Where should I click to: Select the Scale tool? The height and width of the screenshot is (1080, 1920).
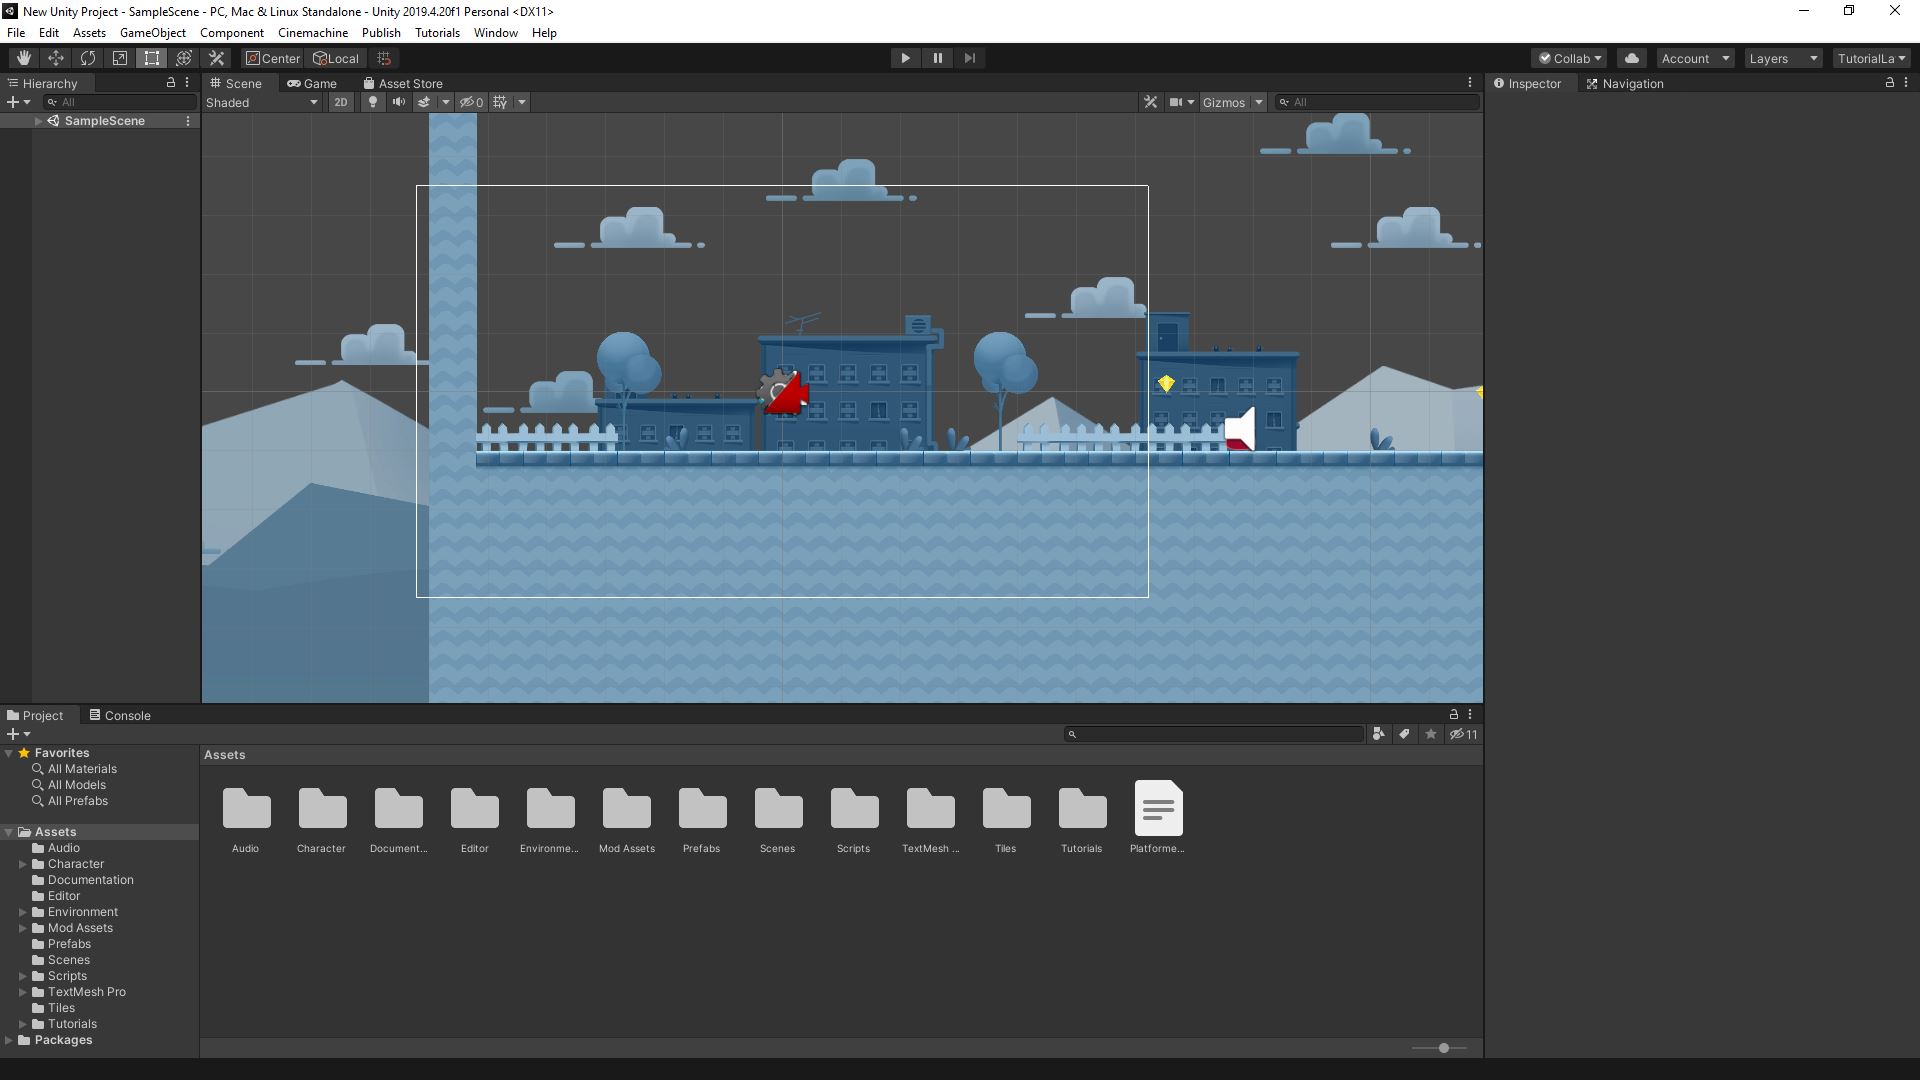119,57
